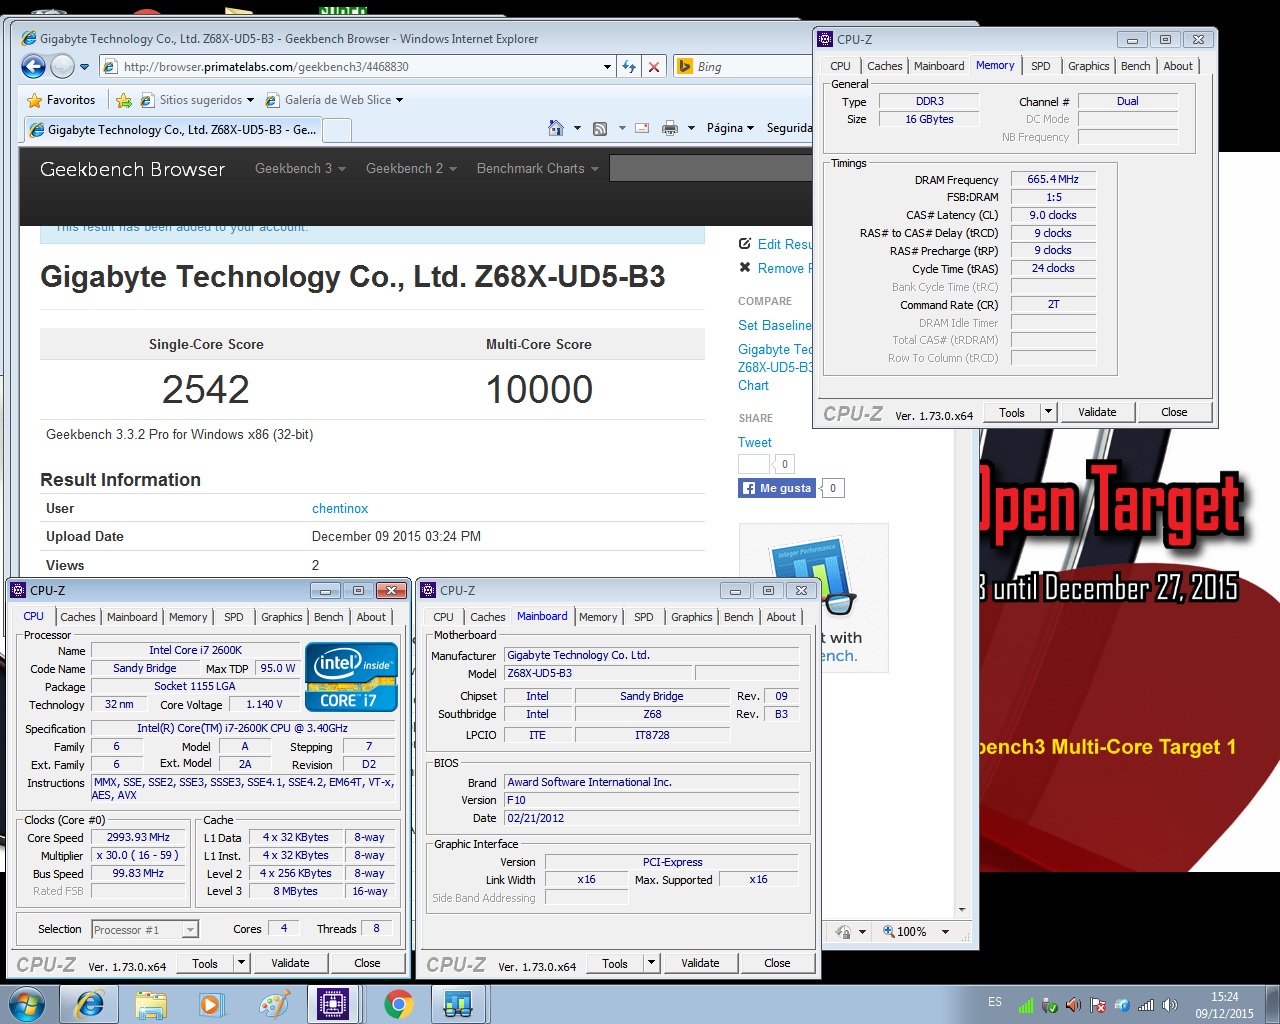Open the recent pages dropdown arrow
This screenshot has height=1024, width=1280.
[x=84, y=67]
